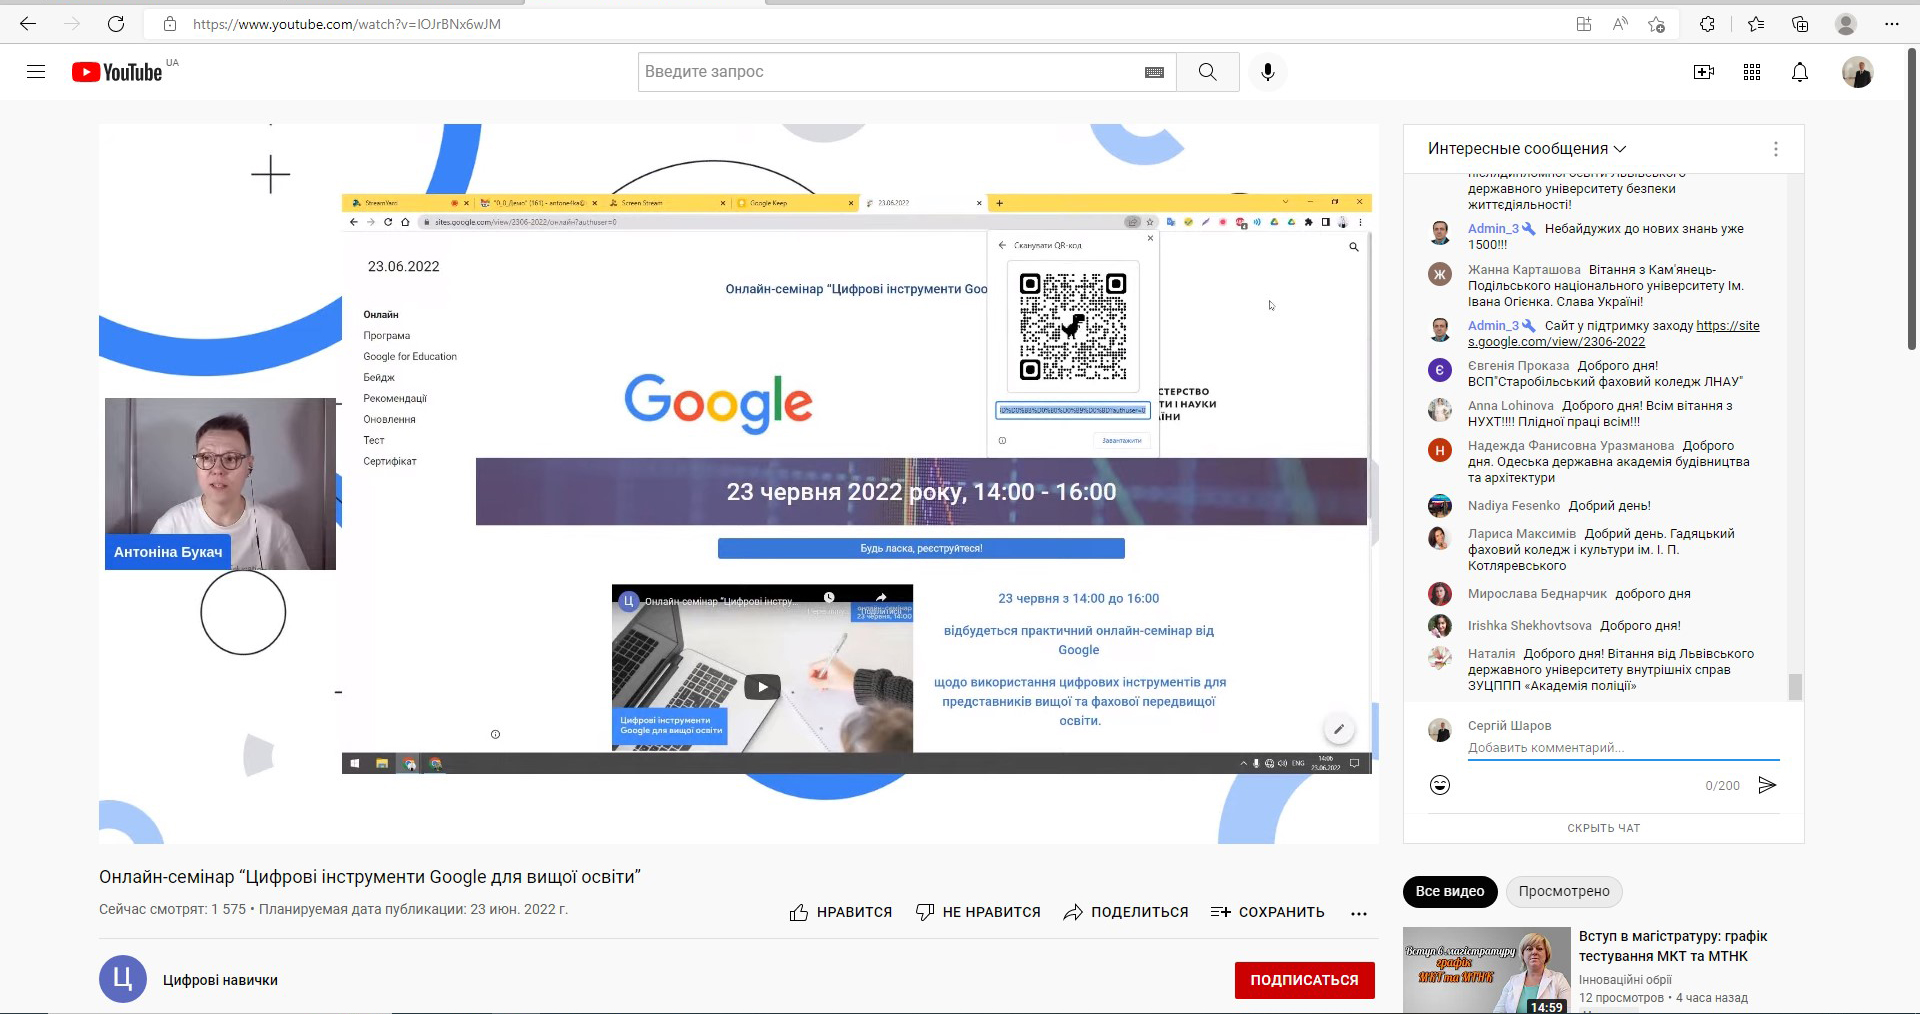Click the page vertical scrollbar
This screenshot has height=1014, width=1920.
pyautogui.click(x=1912, y=200)
